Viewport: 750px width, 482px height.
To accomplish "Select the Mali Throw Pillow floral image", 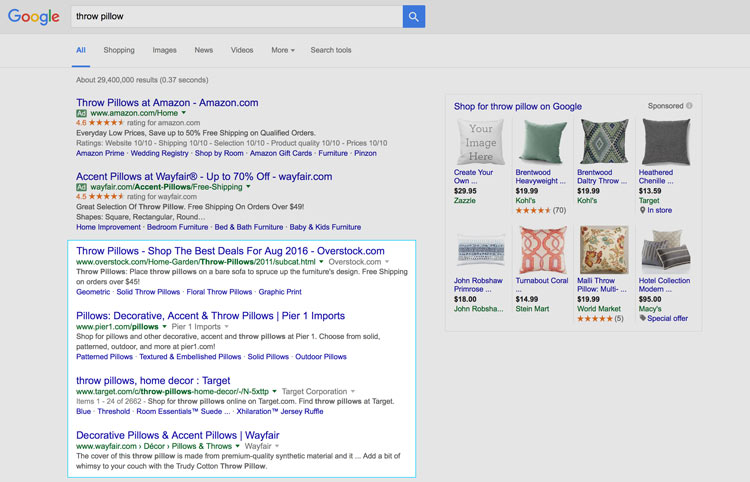I will pyautogui.click(x=604, y=250).
